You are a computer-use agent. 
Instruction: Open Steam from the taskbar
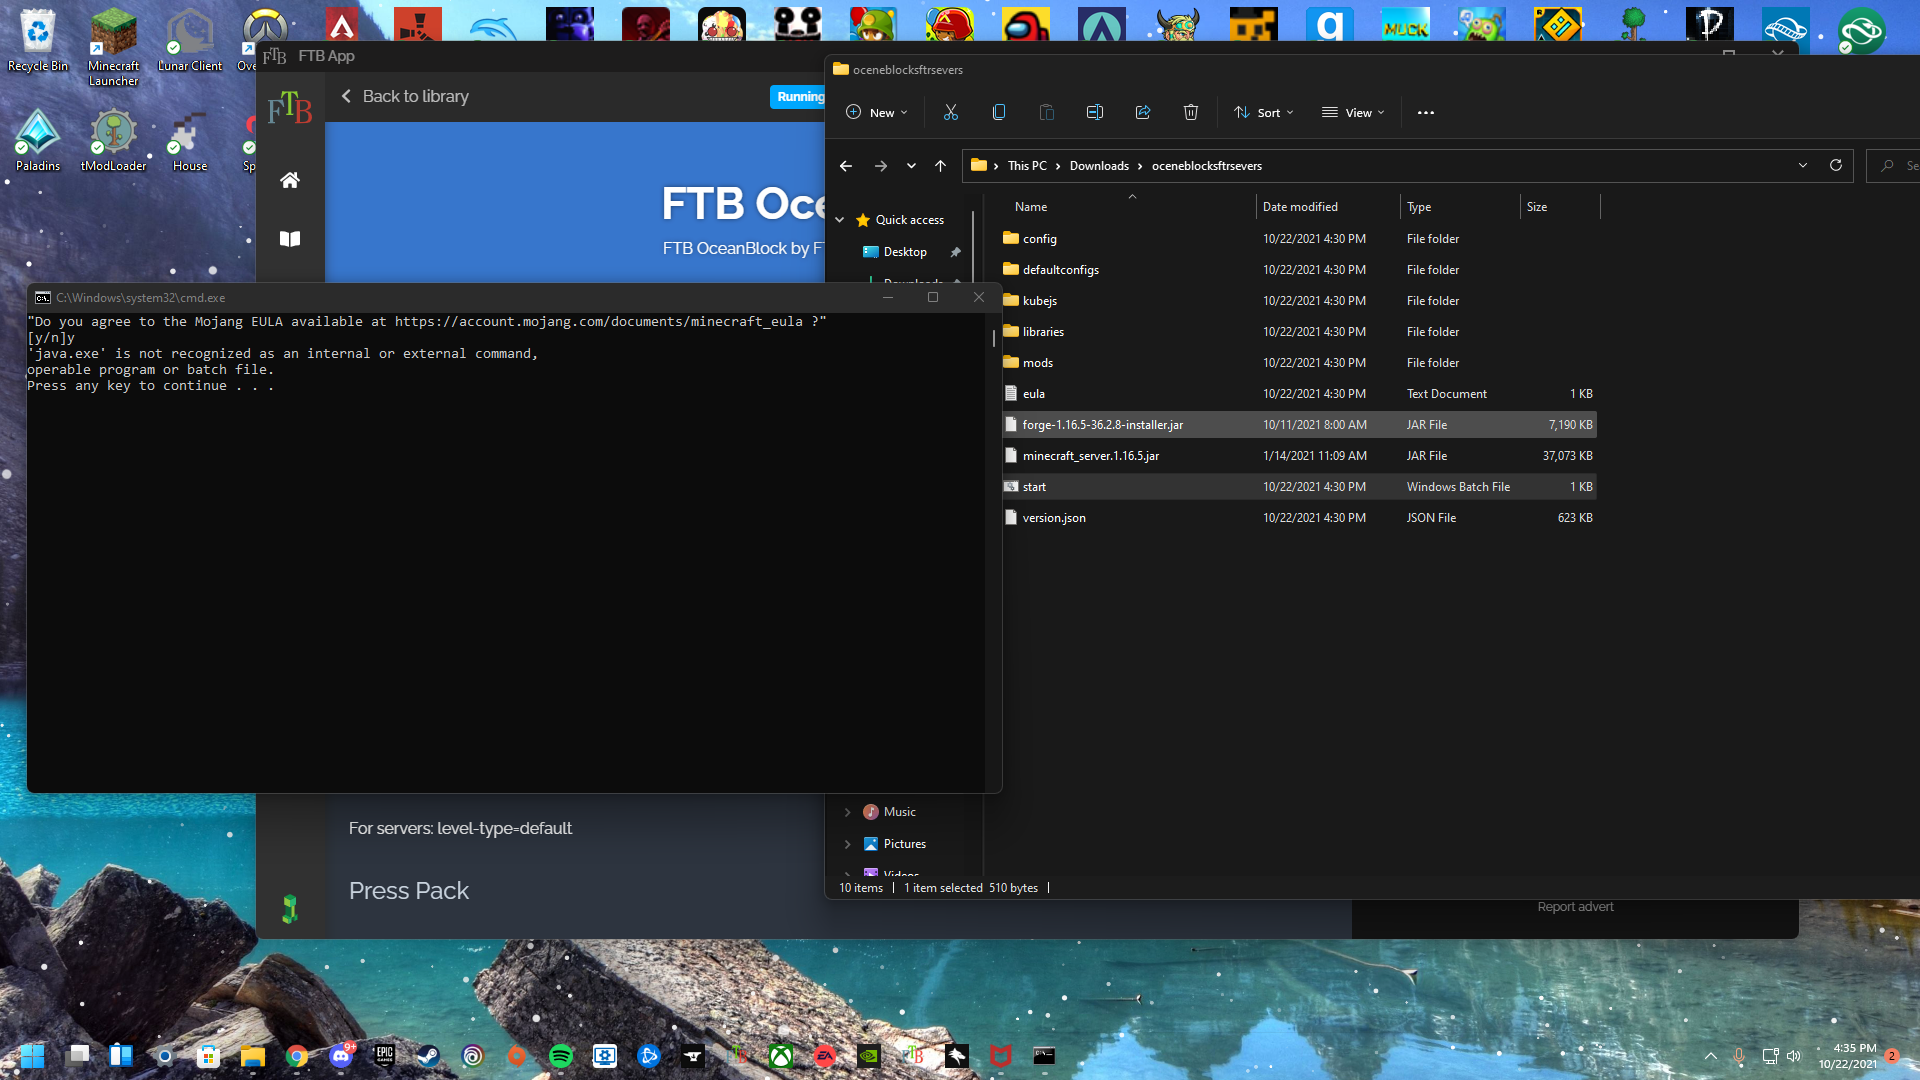tap(429, 1056)
